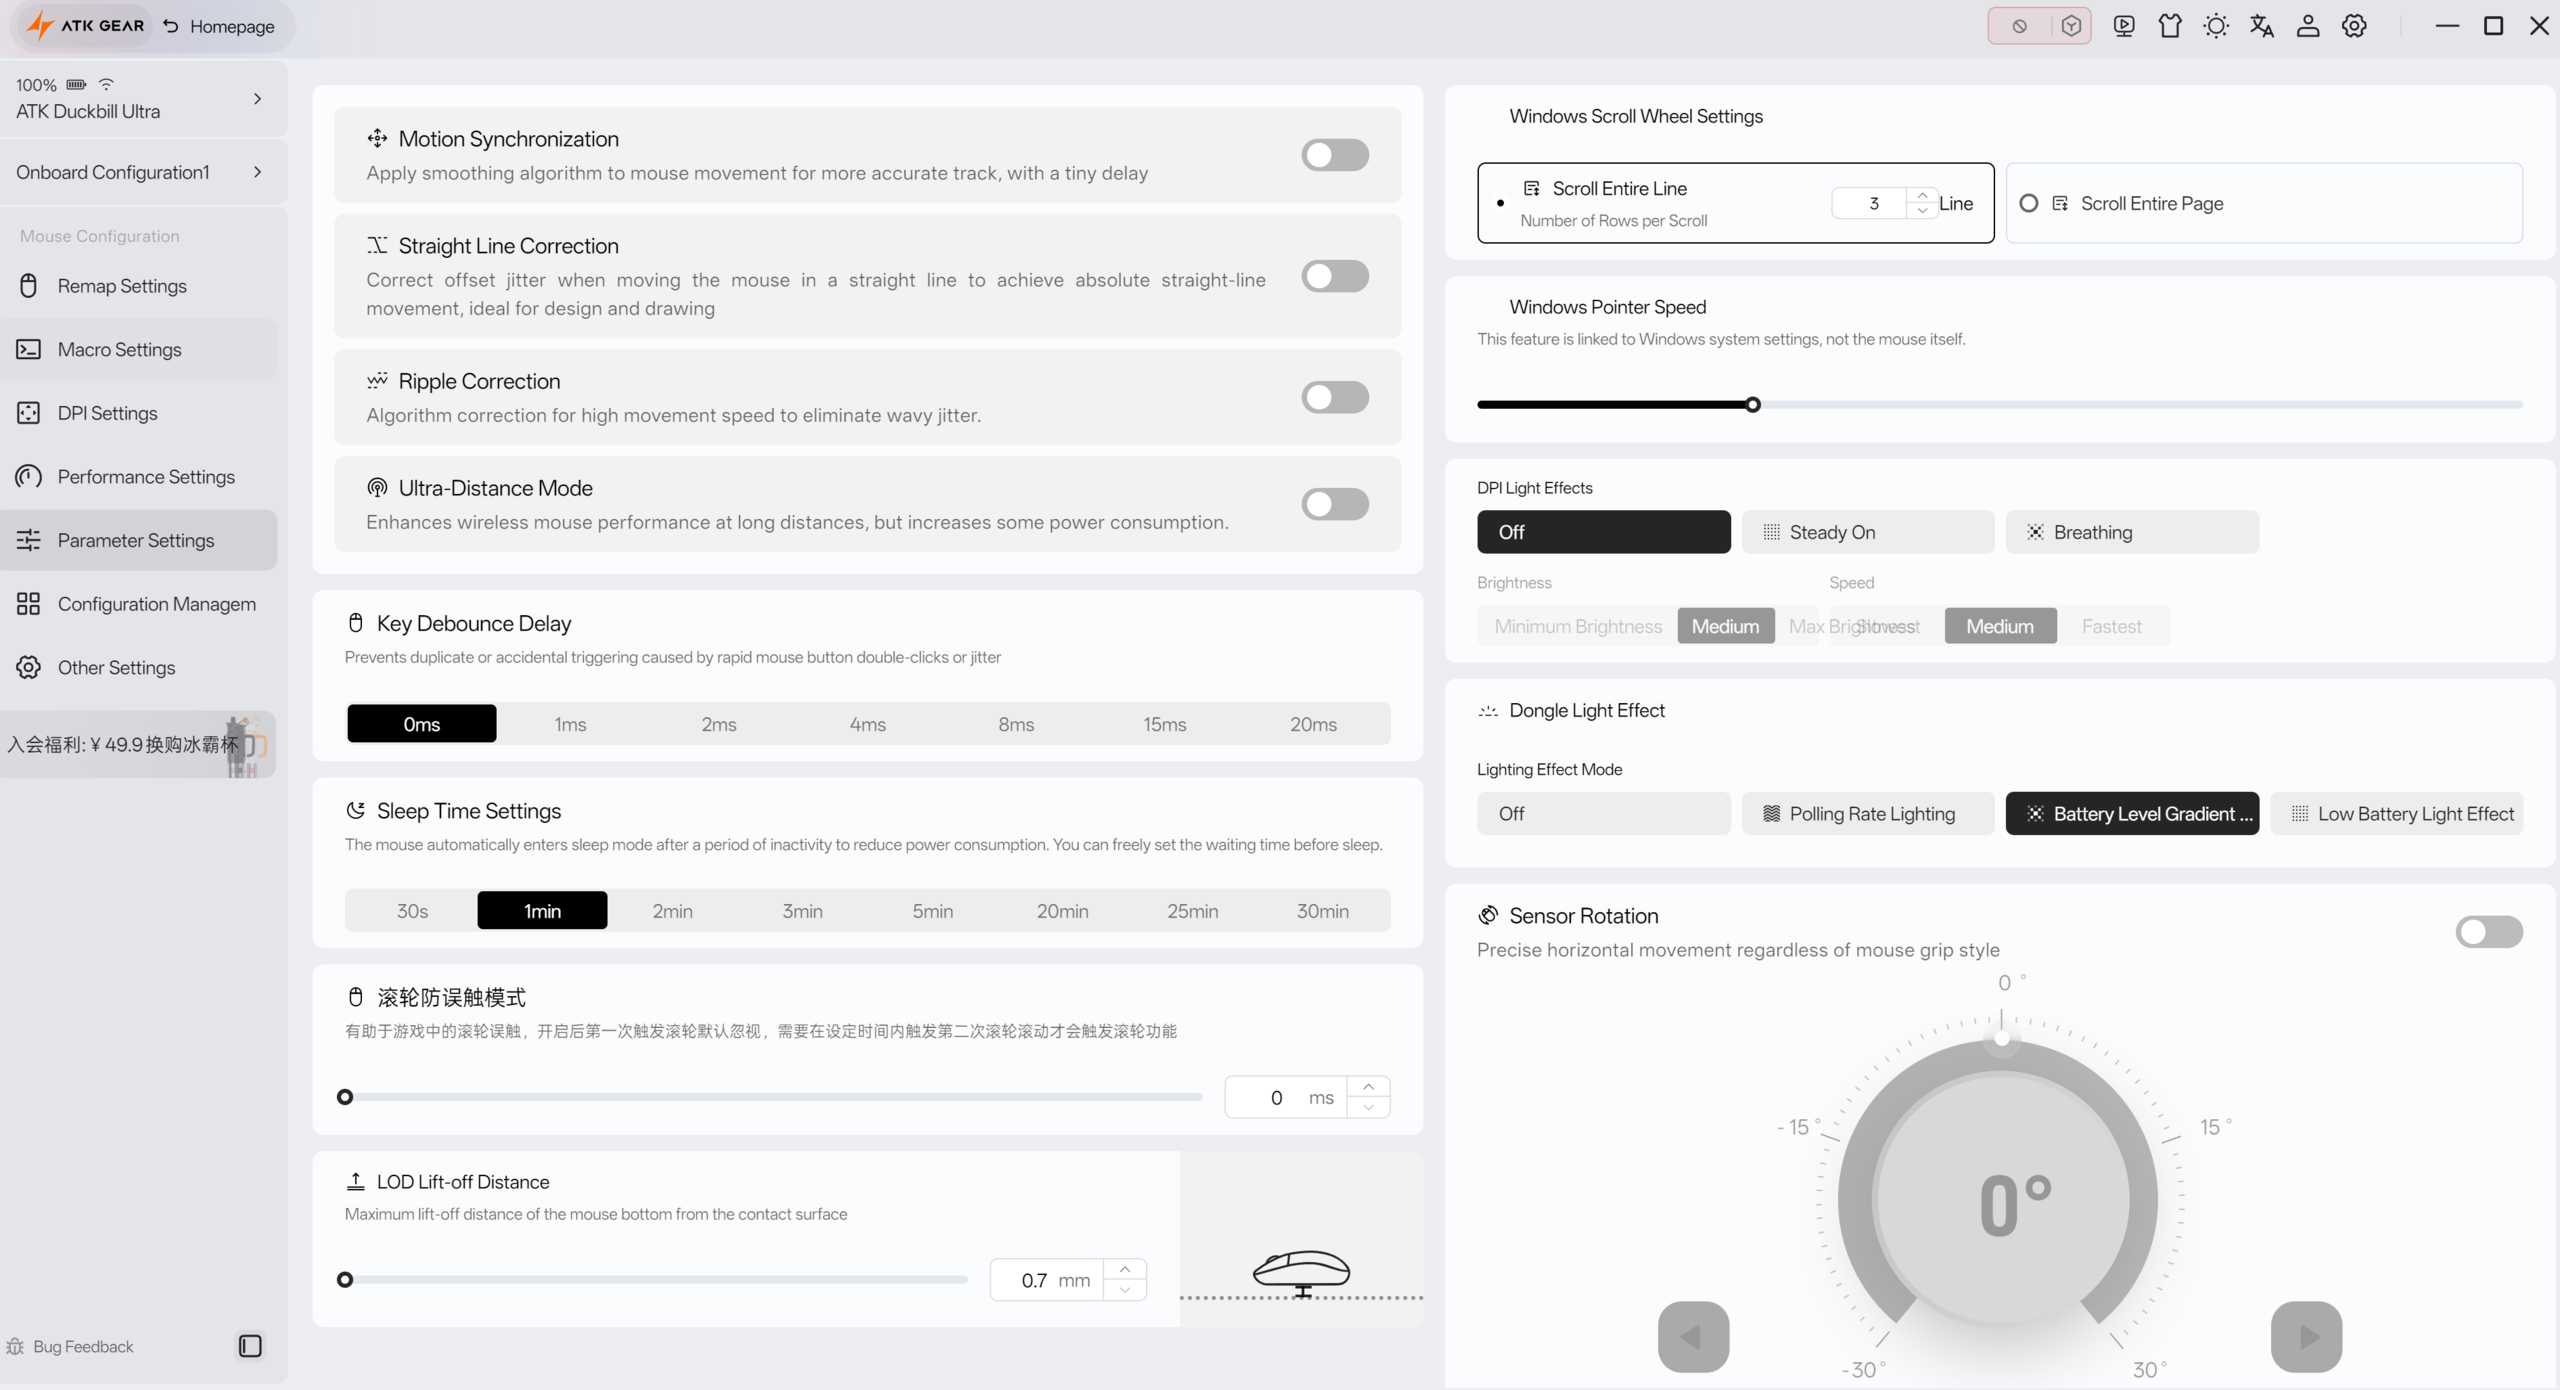Click the scroll rows-per-scroll number field
The width and height of the screenshot is (2560, 1390).
[1872, 203]
